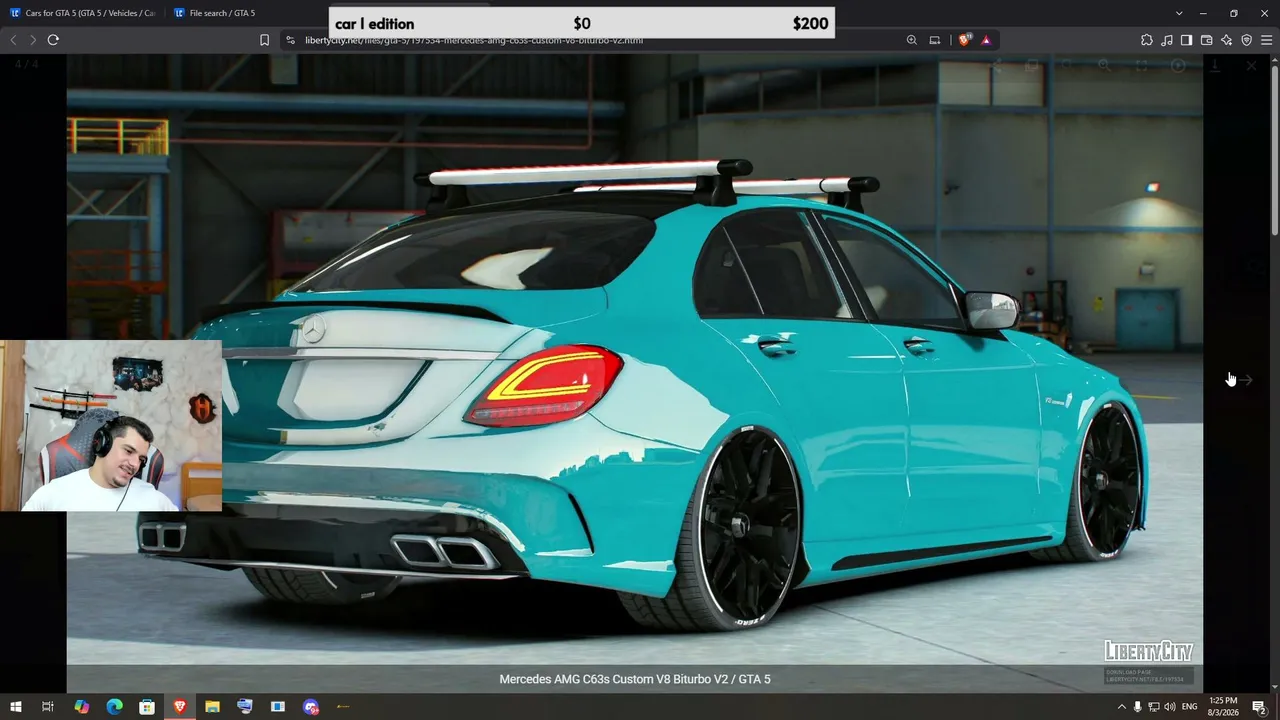Open the Windows notification center
Screen dimensions: 1280x720
click(x=1259, y=707)
